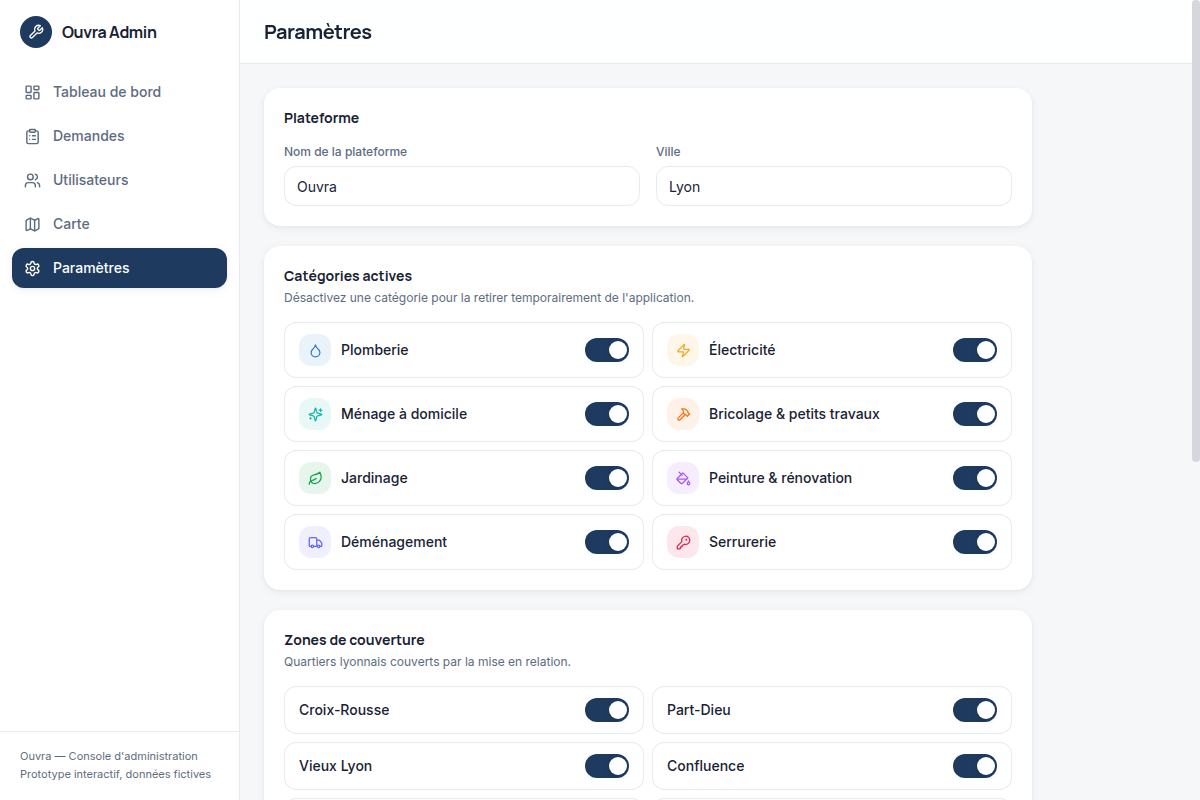Navigate to Carte in the sidebar
The height and width of the screenshot is (800, 1200).
(119, 224)
